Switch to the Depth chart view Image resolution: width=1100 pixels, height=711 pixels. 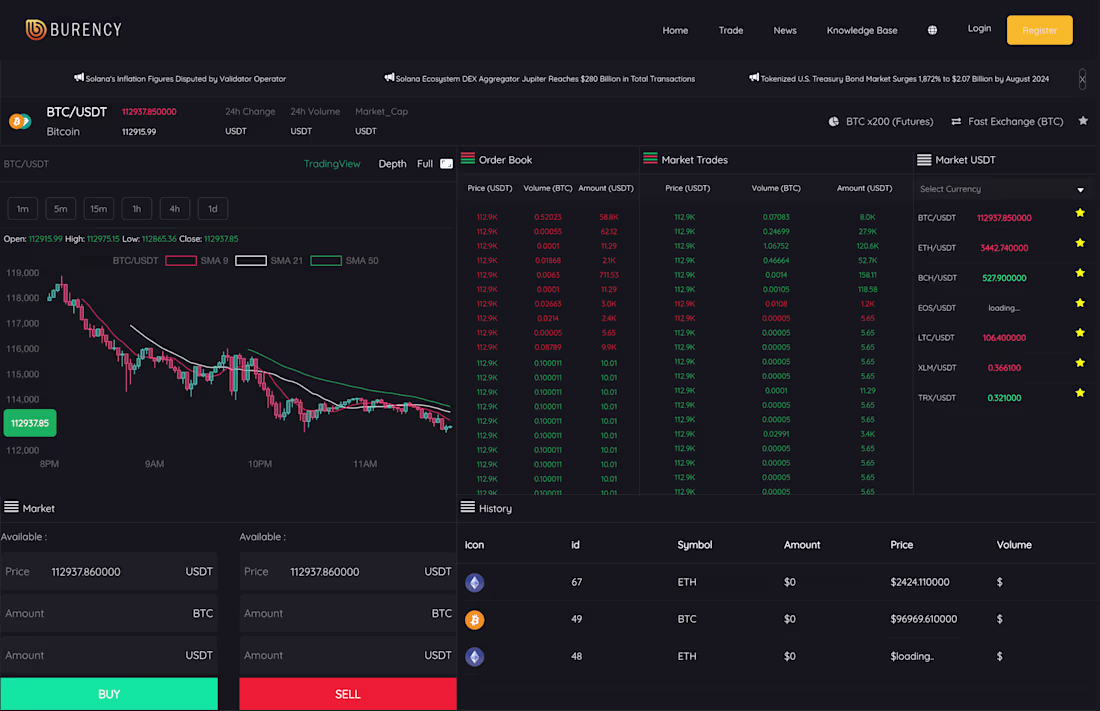point(392,163)
